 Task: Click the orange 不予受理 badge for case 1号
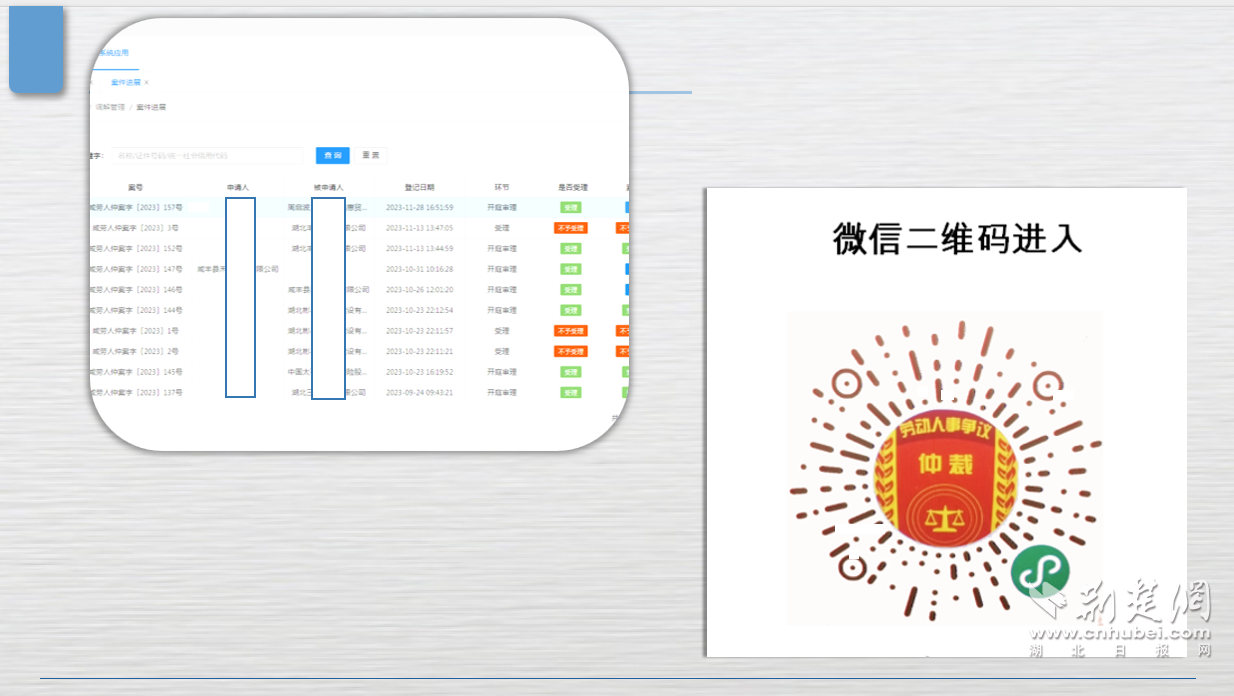571,330
